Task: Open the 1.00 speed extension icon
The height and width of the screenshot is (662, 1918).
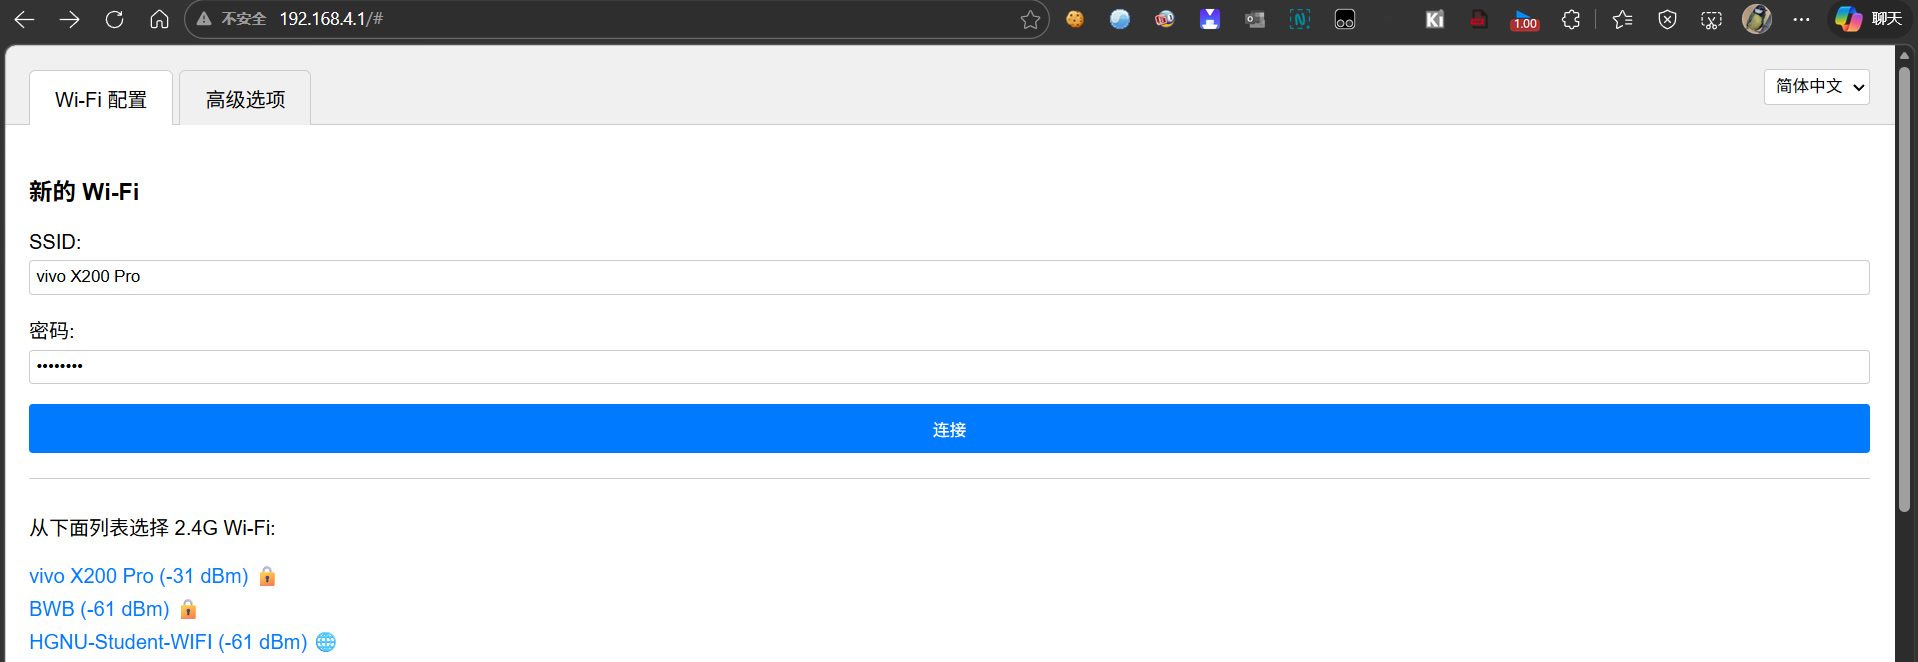Action: point(1524,19)
